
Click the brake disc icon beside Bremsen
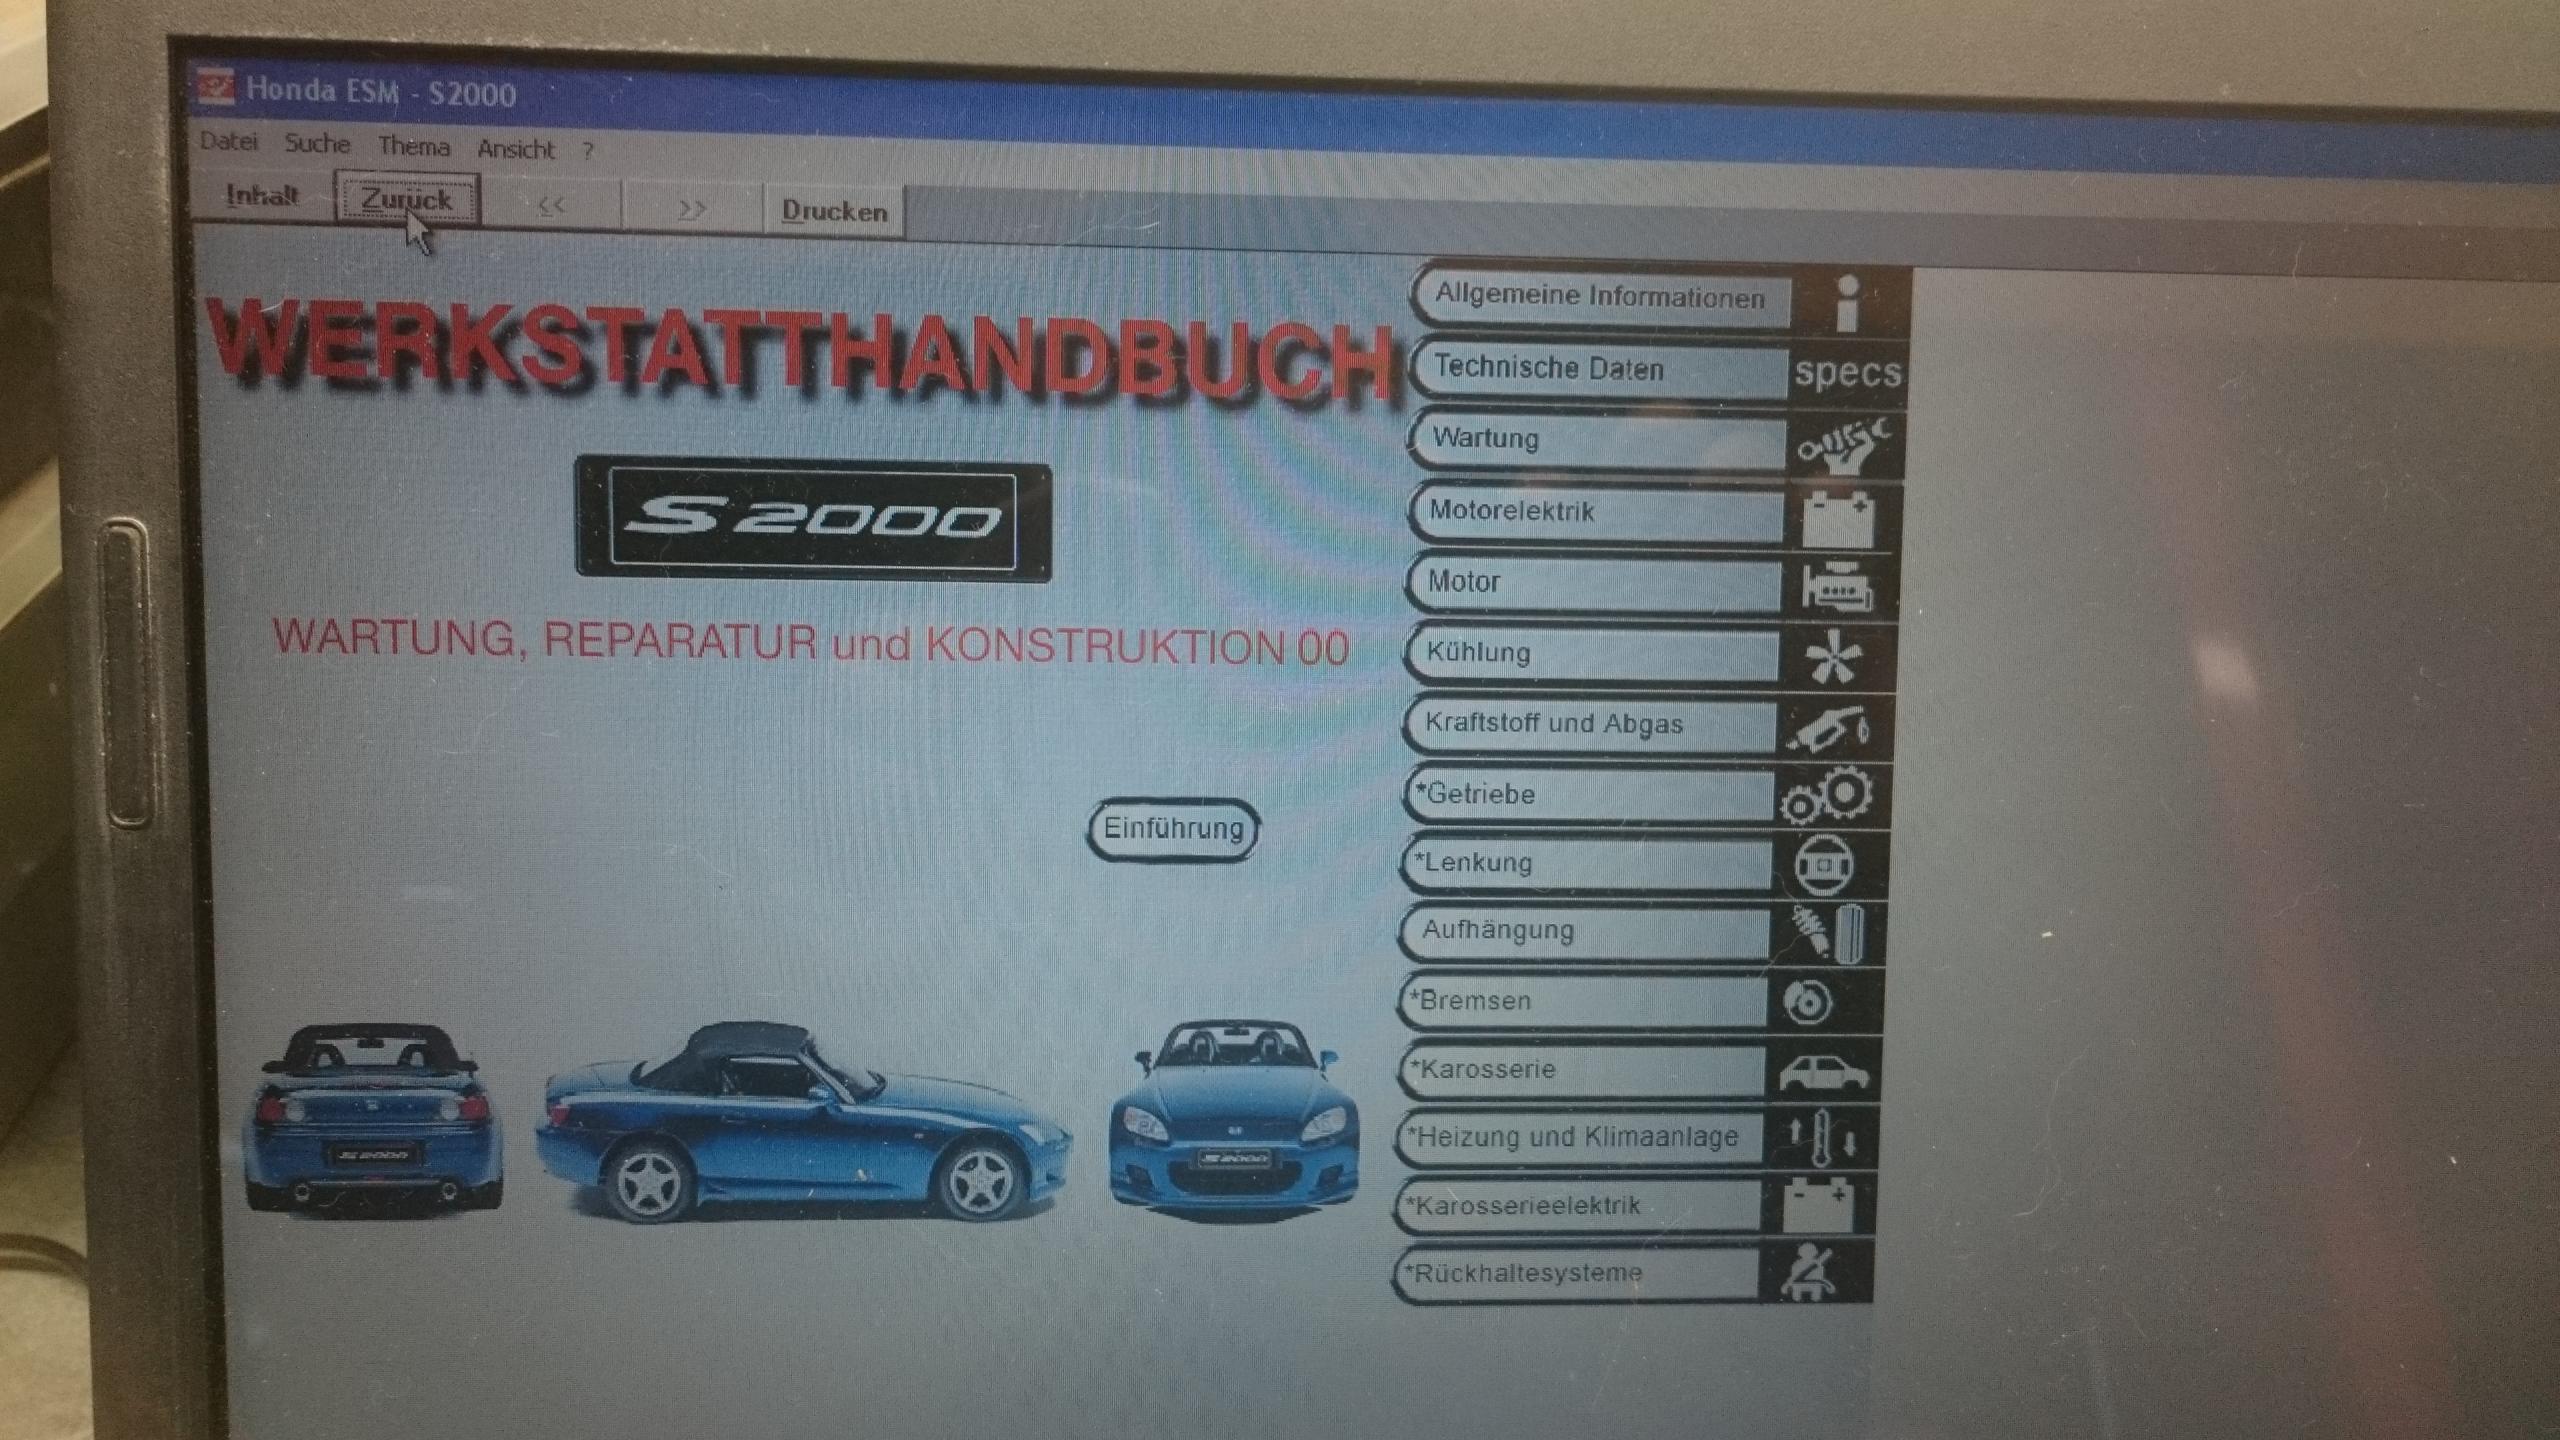click(1809, 1001)
